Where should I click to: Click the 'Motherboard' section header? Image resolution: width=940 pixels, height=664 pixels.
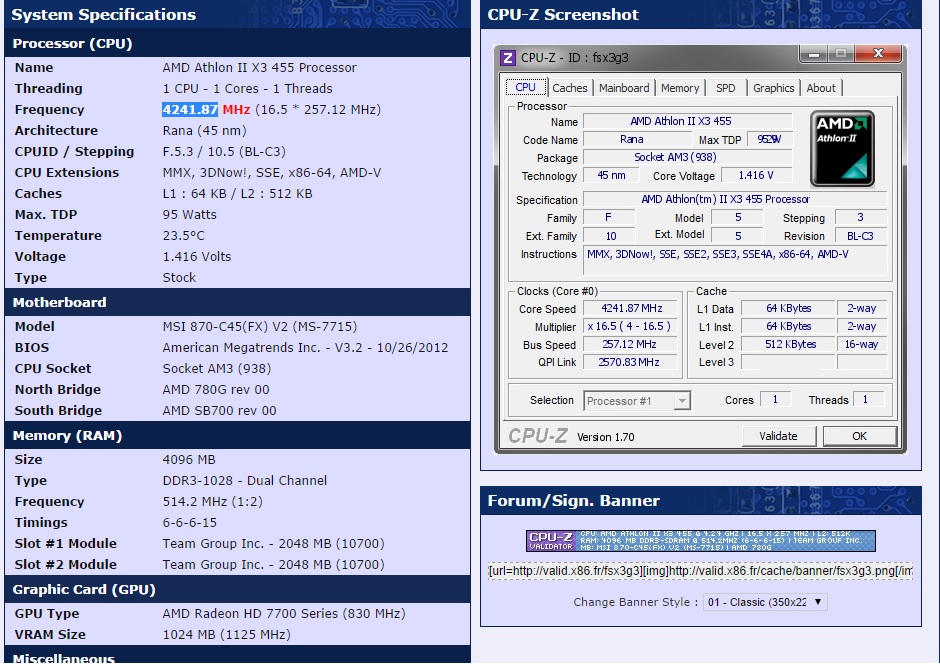237,302
